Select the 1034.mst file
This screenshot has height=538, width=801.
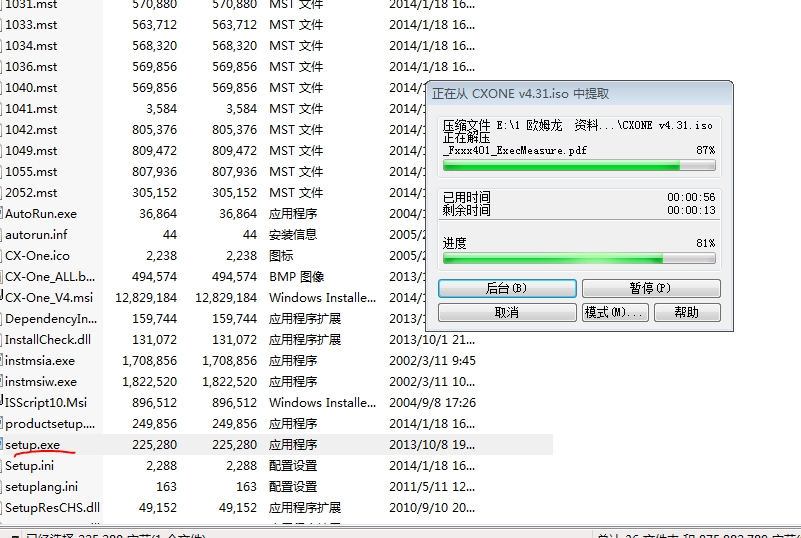pyautogui.click(x=31, y=46)
